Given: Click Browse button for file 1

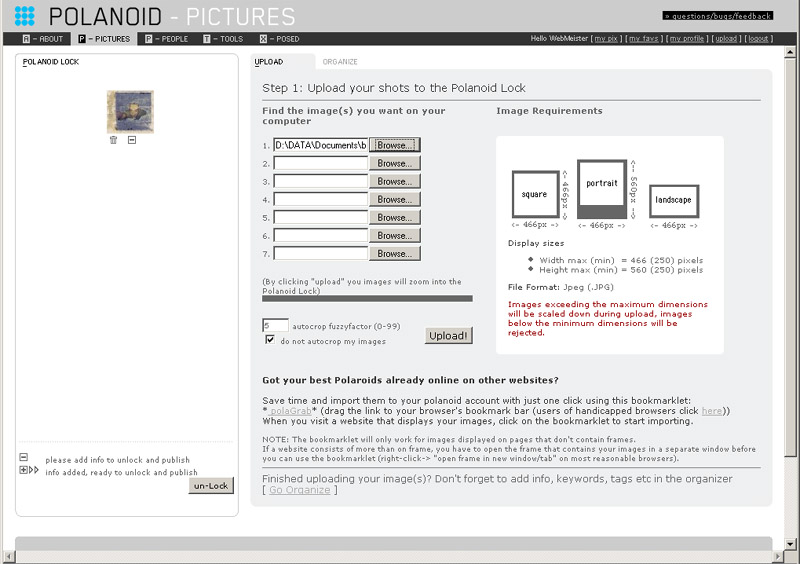Looking at the screenshot, I should (395, 145).
